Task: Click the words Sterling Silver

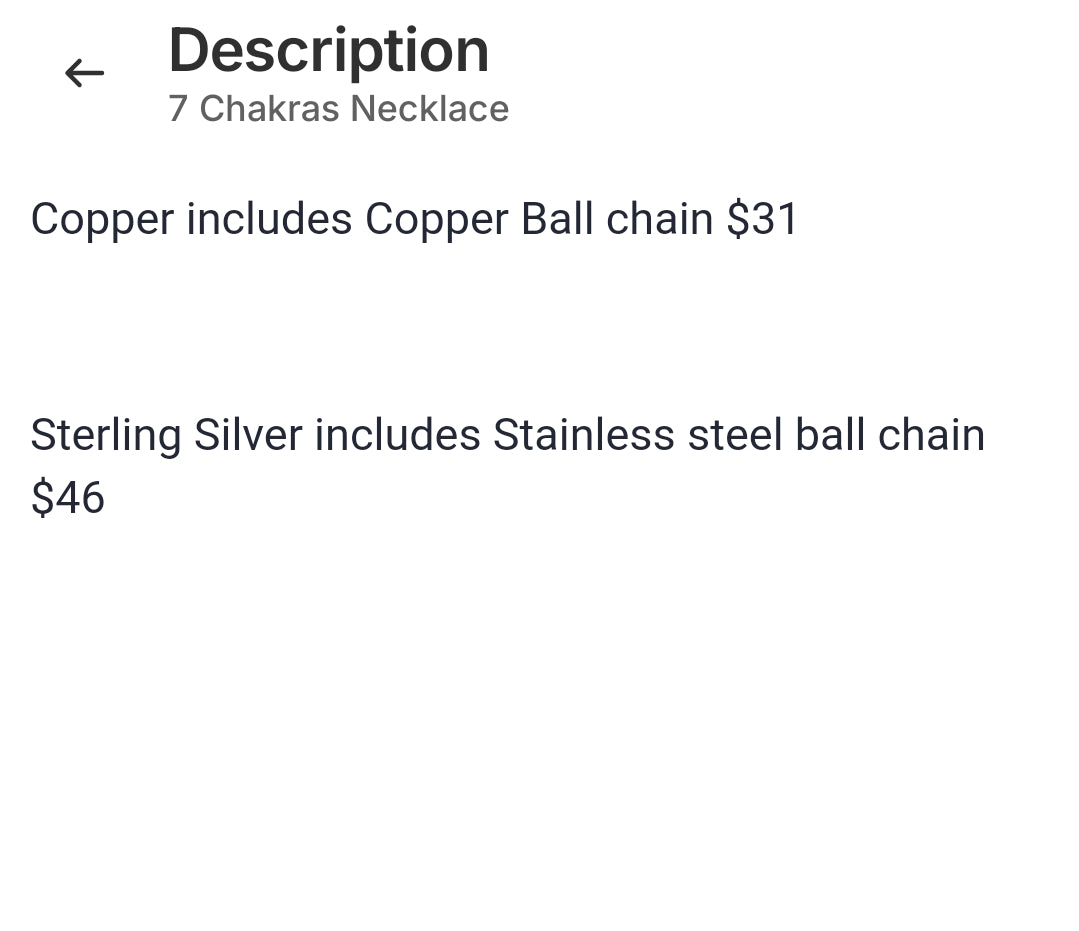Action: tap(166, 435)
